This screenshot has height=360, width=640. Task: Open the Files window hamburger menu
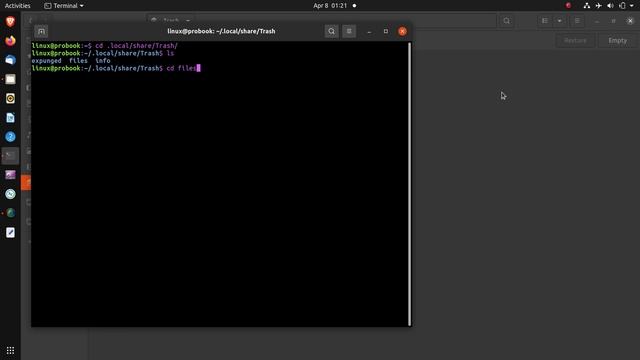[x=577, y=21]
